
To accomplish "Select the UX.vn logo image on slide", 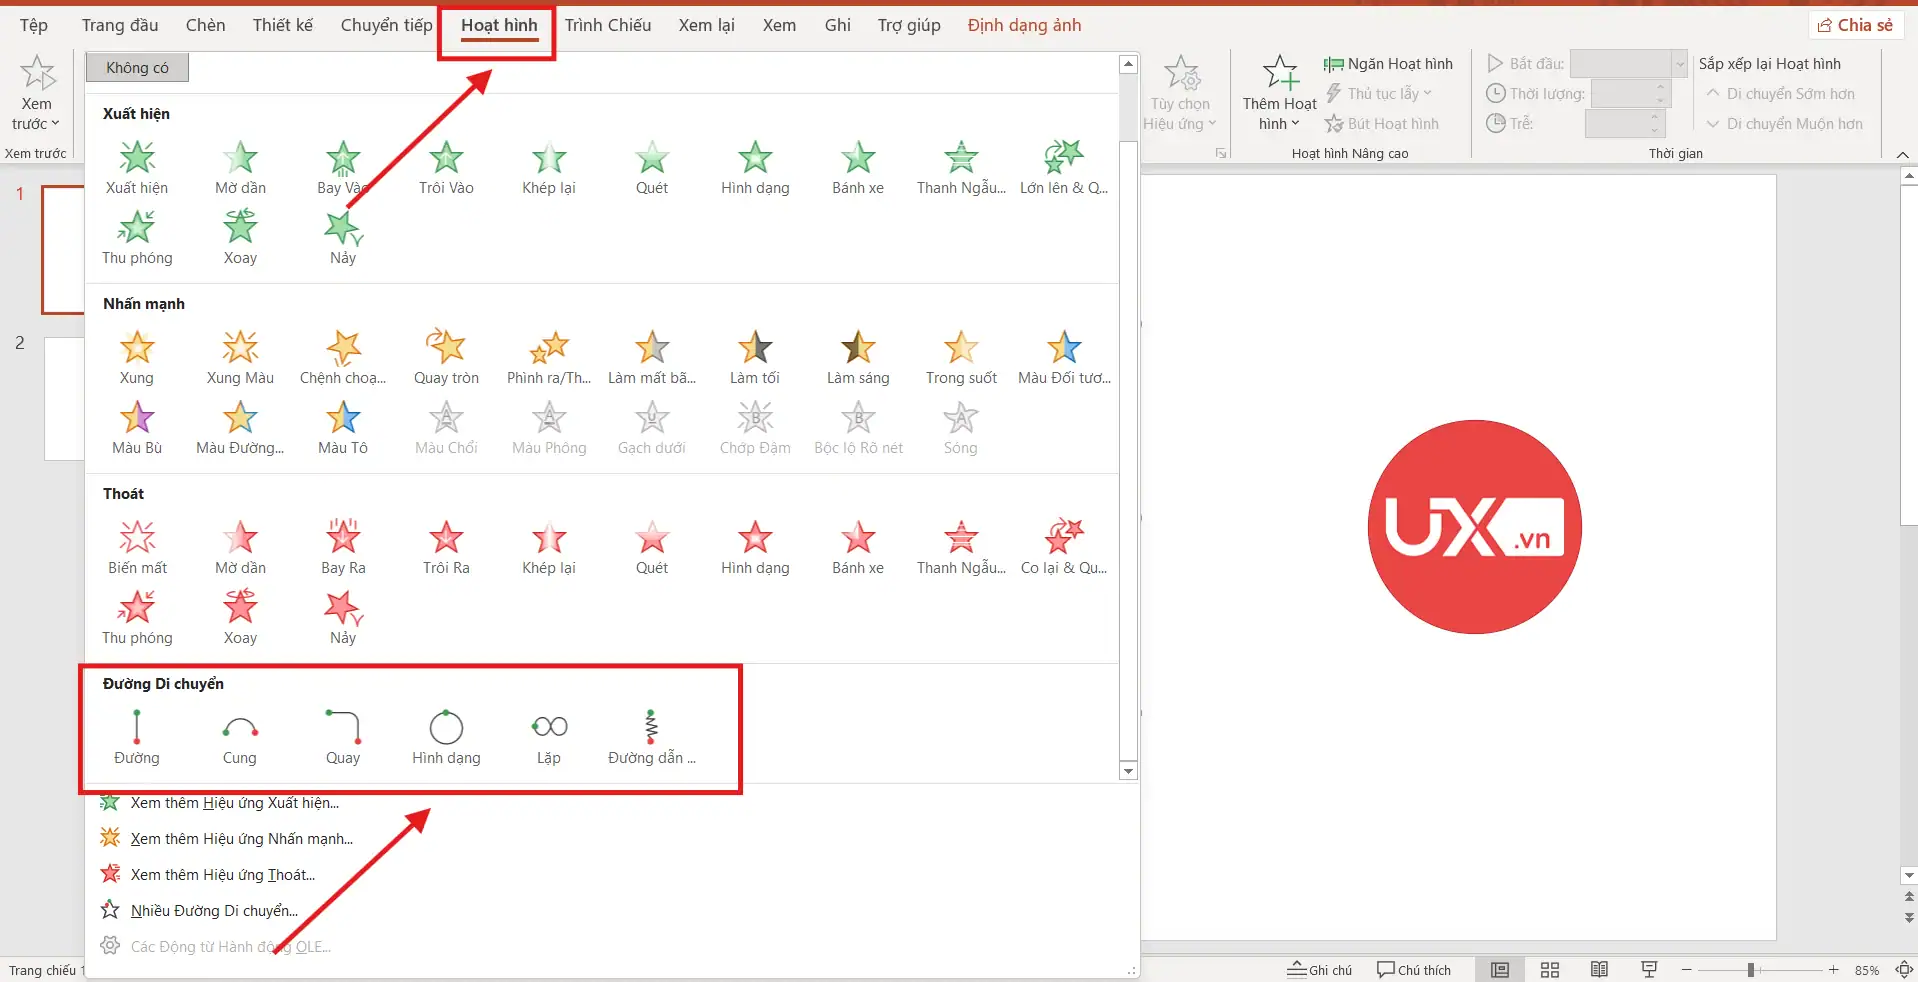I will [1474, 526].
